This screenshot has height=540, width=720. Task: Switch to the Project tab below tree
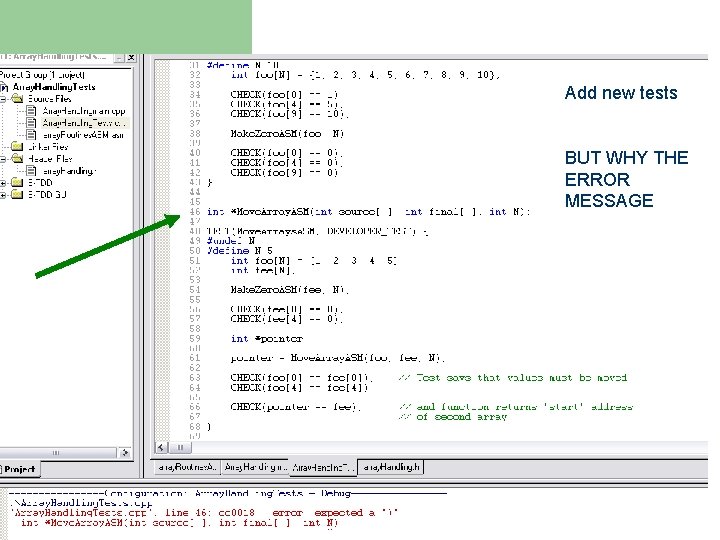point(20,469)
